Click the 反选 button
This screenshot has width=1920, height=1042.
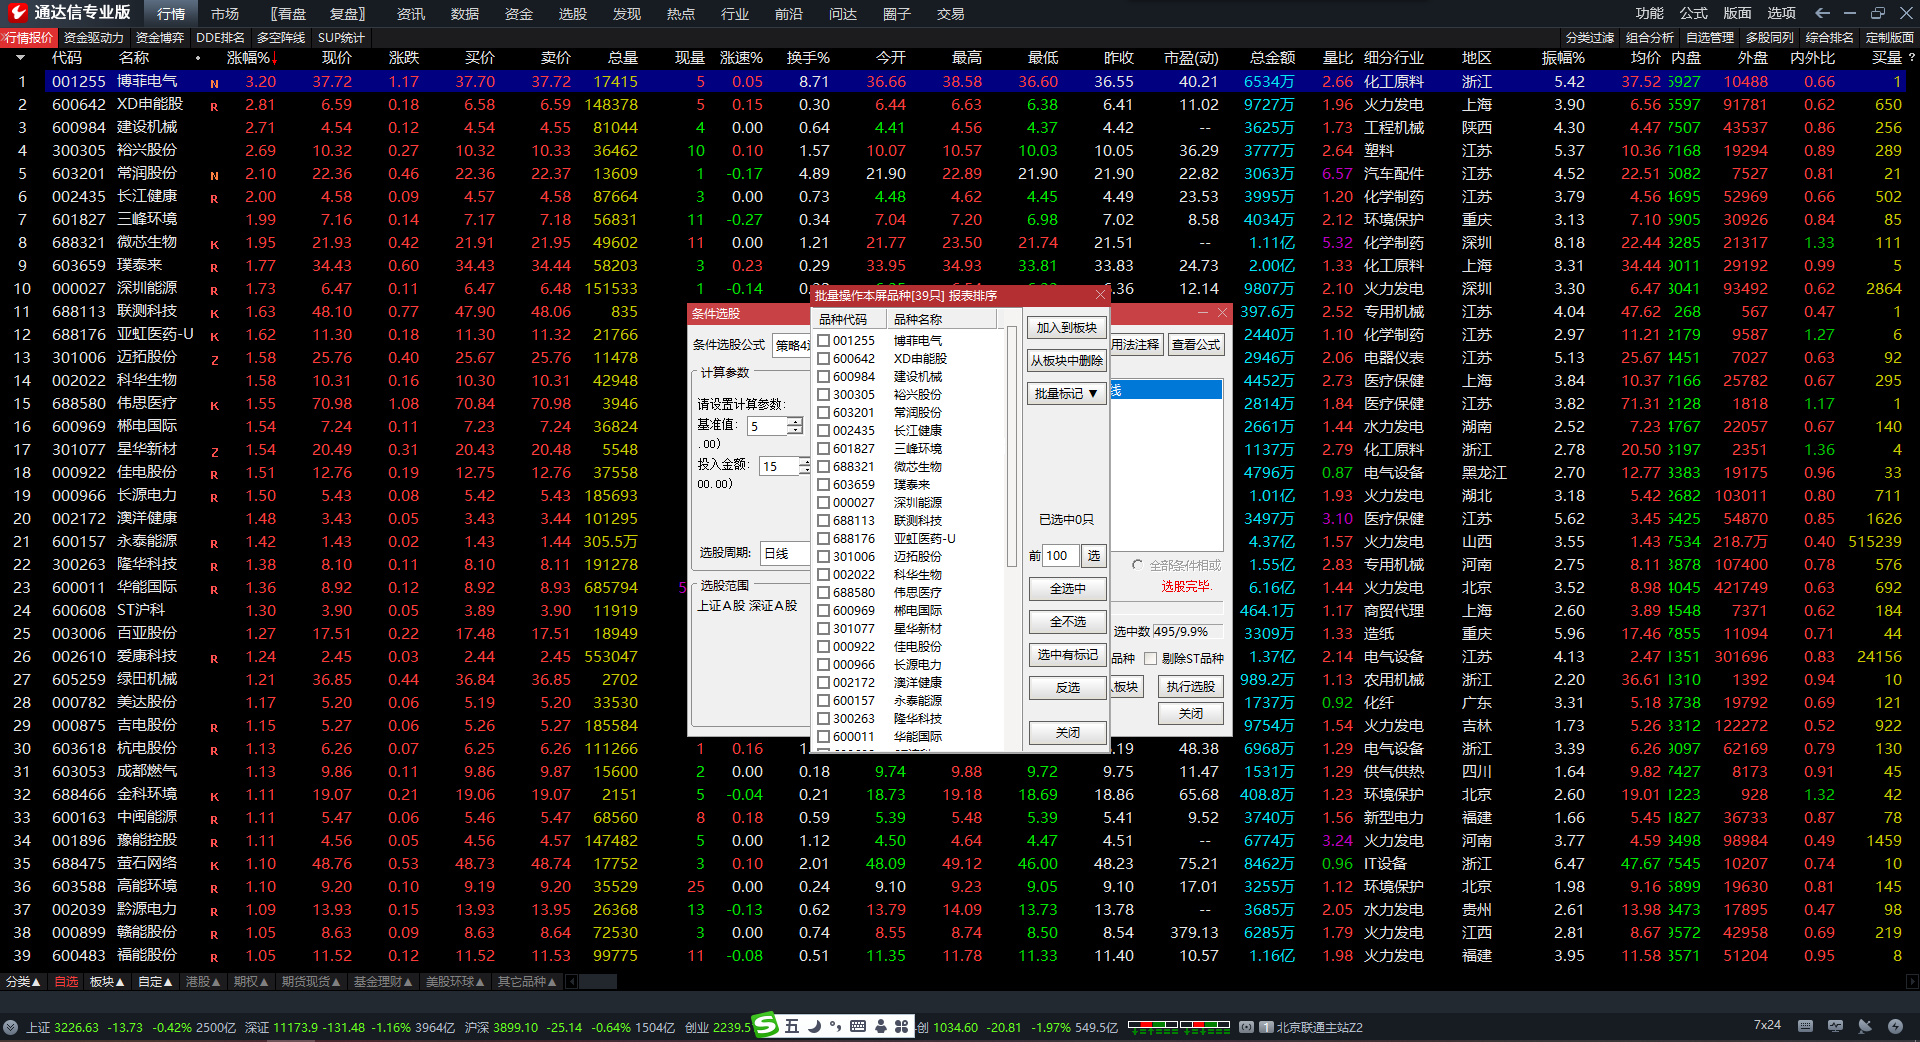[1067, 688]
